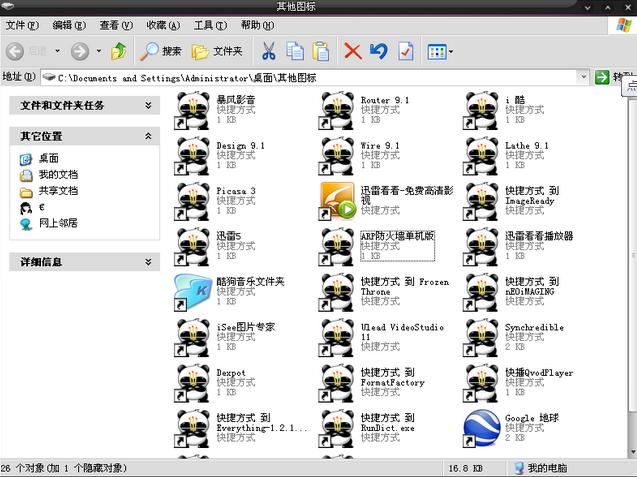Select the ImageReady shortcut icon

point(481,202)
